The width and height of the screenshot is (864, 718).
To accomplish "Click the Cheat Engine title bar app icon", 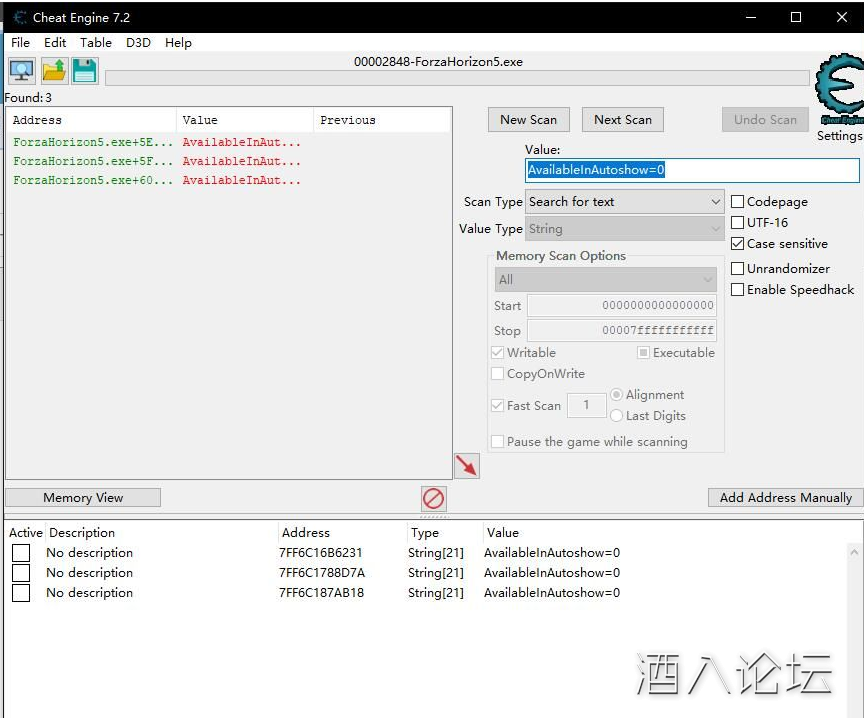I will point(20,18).
